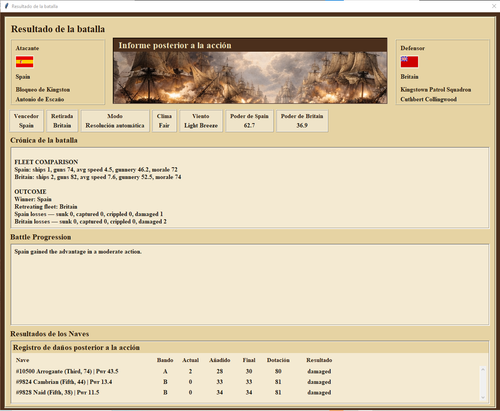Click the Dotación column header
Viewport: 500px width, 411px height.
pos(278,360)
